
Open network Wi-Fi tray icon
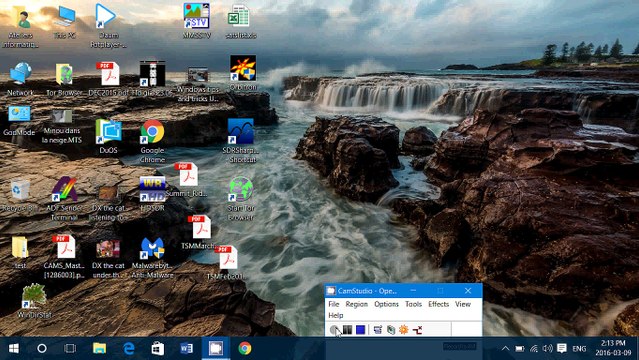pyautogui.click(x=534, y=349)
